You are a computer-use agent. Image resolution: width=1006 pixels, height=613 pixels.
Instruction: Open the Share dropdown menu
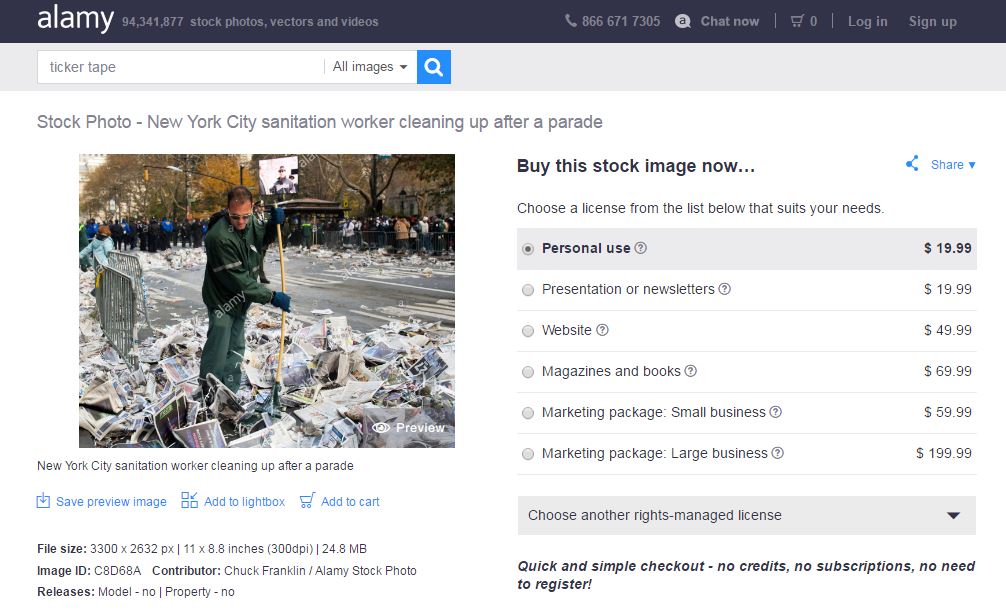pyautogui.click(x=952, y=165)
